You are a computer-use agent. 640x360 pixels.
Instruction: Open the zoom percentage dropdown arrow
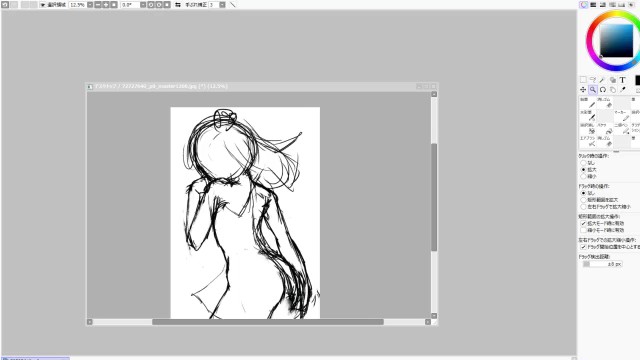(90, 5)
